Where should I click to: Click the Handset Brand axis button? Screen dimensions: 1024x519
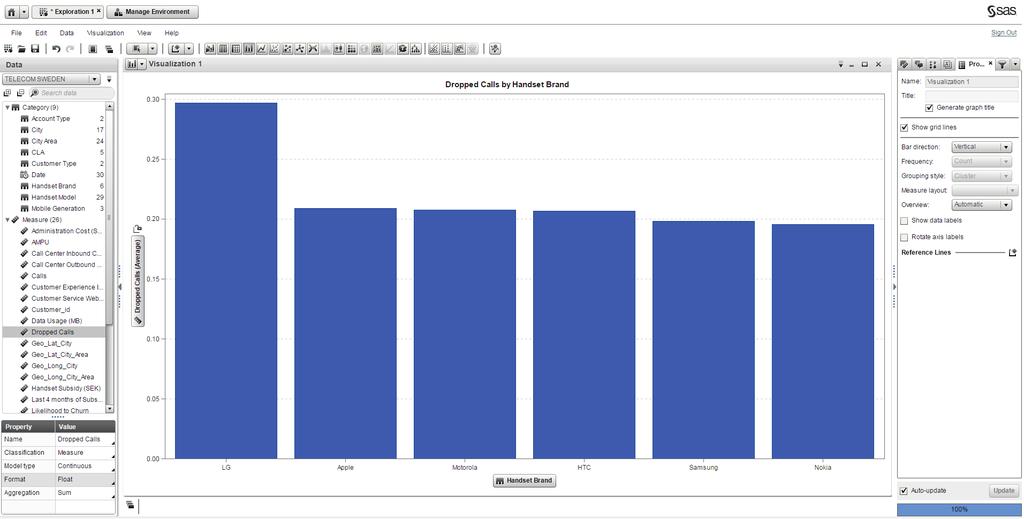tap(524, 480)
